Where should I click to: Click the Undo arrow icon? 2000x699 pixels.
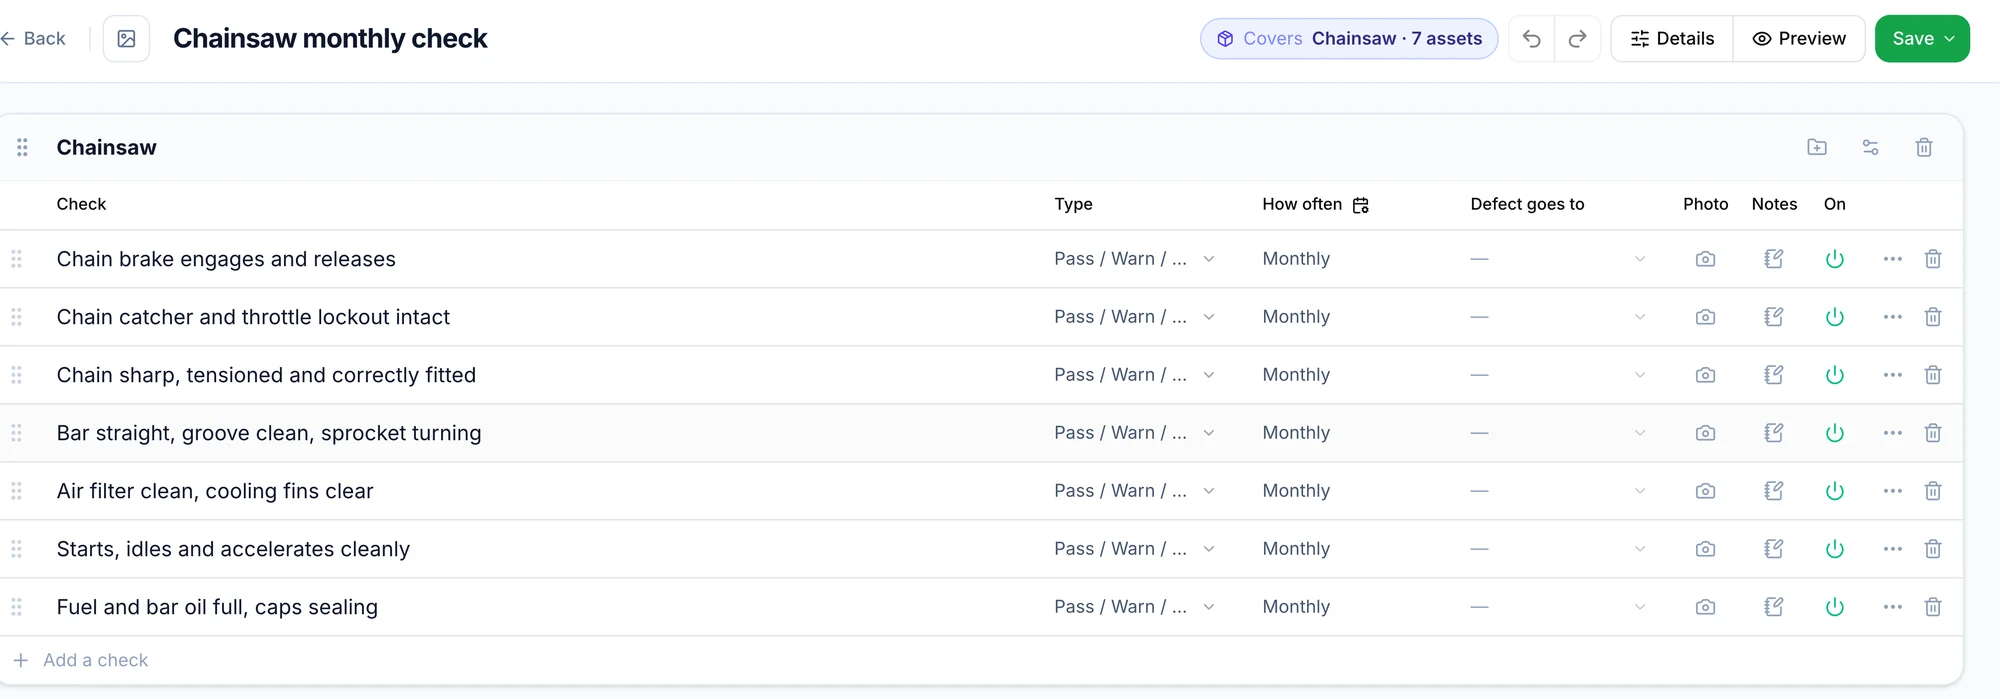click(x=1531, y=39)
